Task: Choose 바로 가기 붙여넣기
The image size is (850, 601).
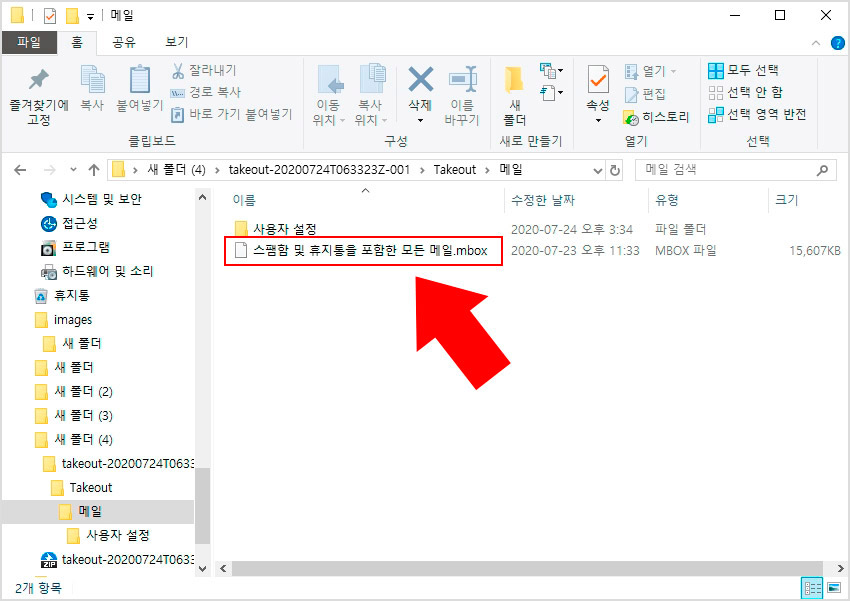Action: 232,114
